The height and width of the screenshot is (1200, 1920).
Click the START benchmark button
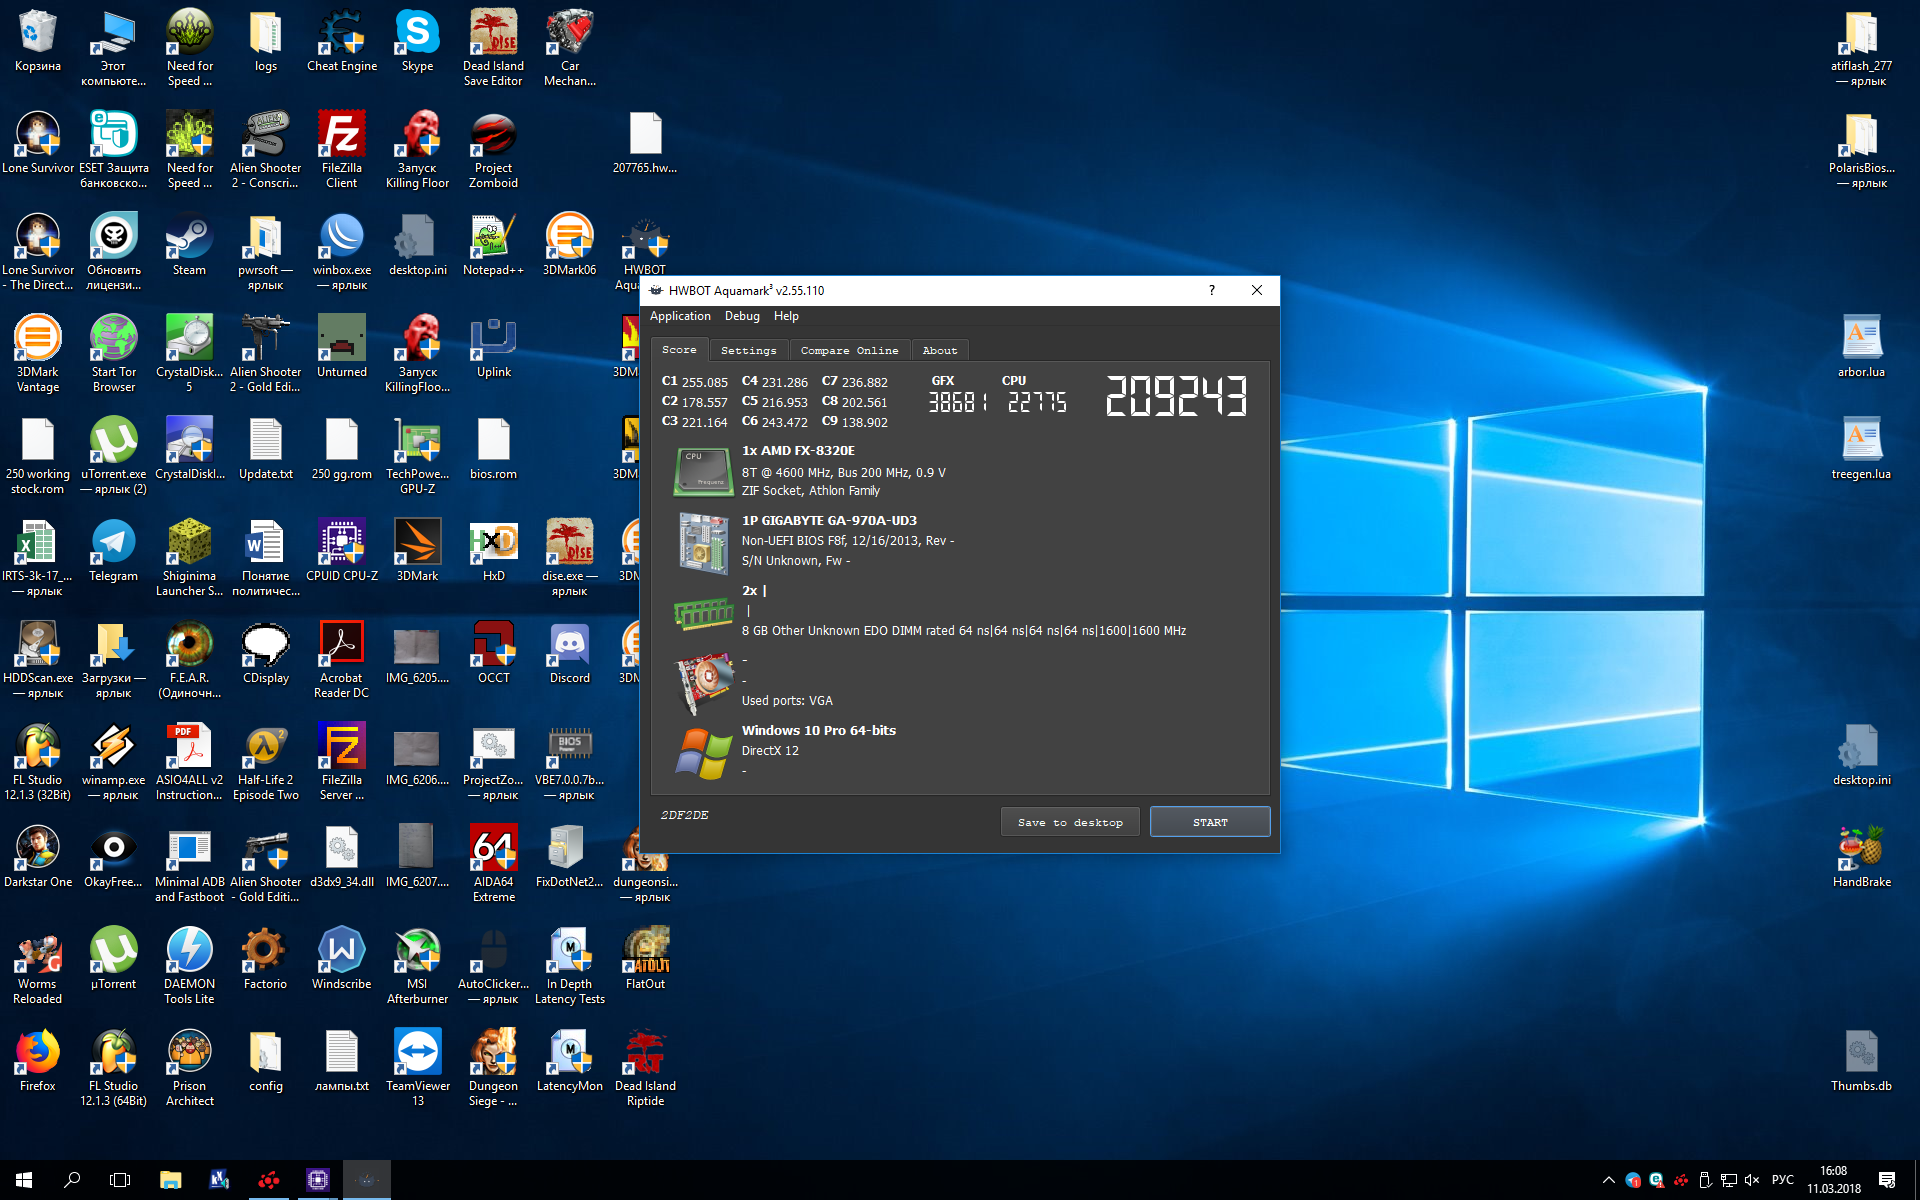[x=1210, y=822]
